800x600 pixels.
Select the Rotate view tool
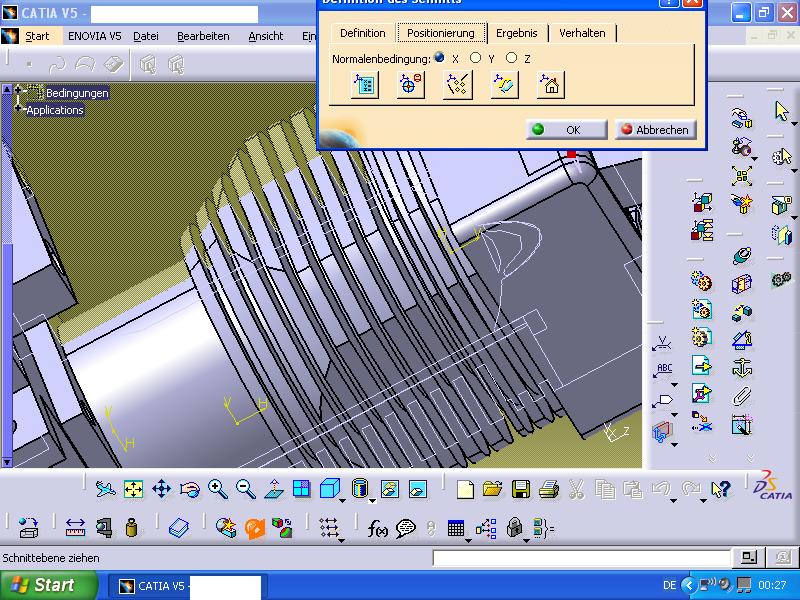[190, 489]
